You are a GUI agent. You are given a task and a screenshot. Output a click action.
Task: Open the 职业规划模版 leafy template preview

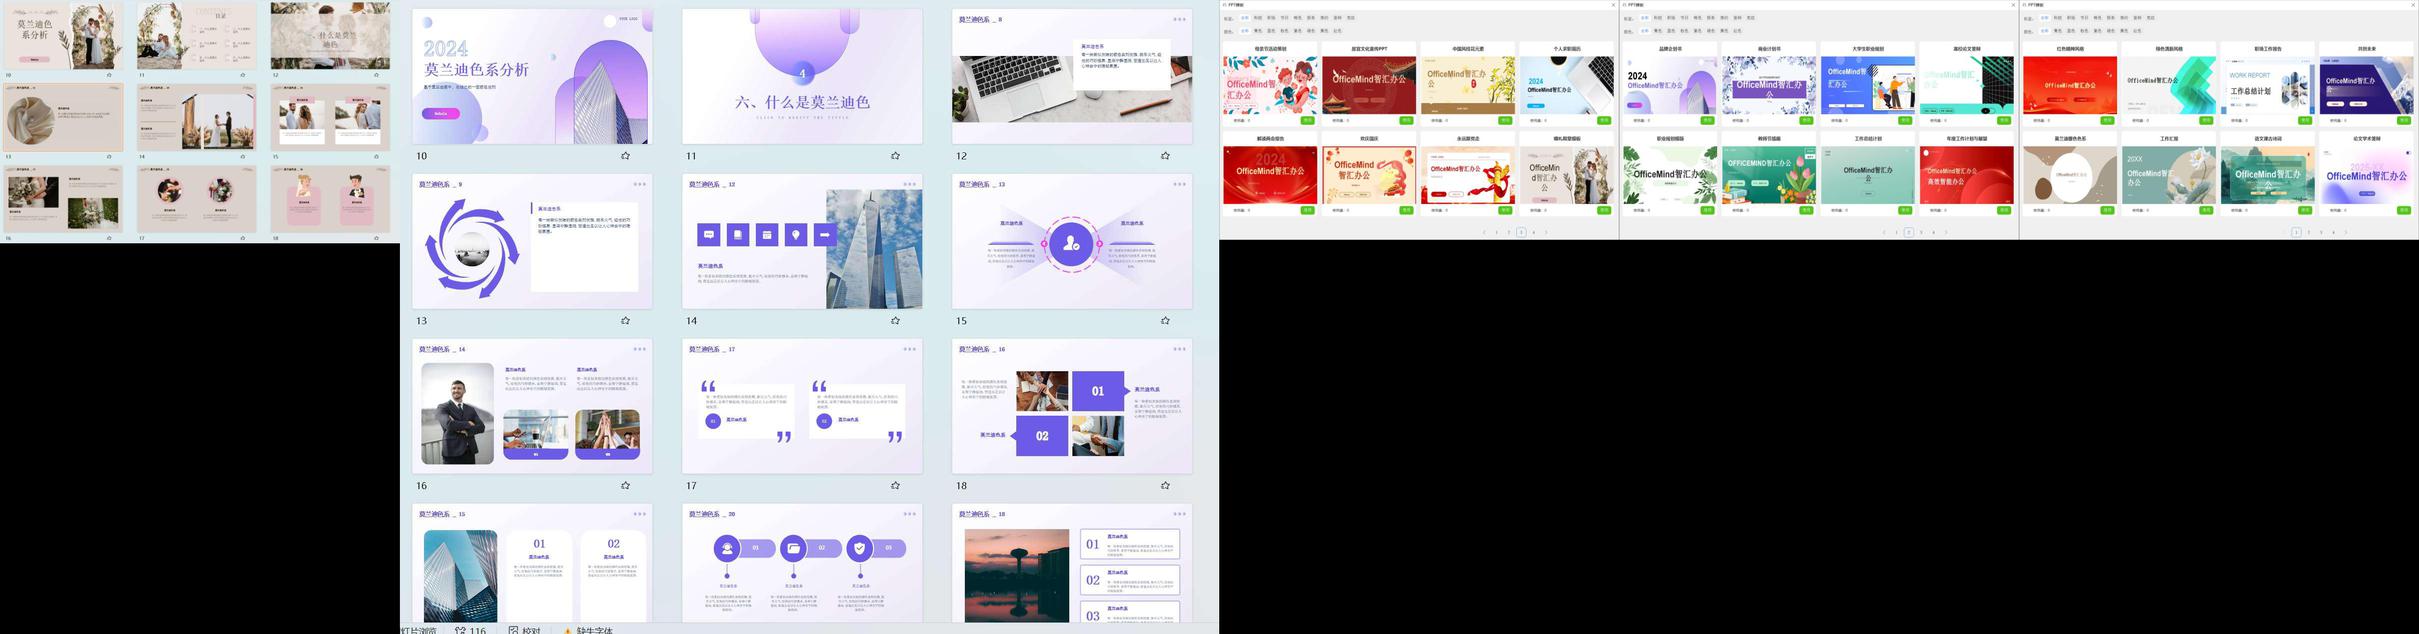click(x=1670, y=175)
